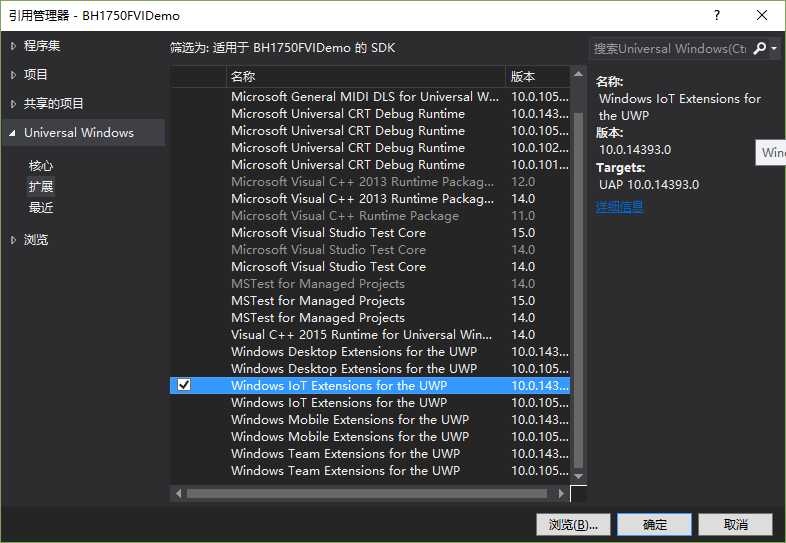The width and height of the screenshot is (786, 543).
Task: Select Windows IoT Extensions for the UWP 10.0.105
Action: click(x=370, y=403)
